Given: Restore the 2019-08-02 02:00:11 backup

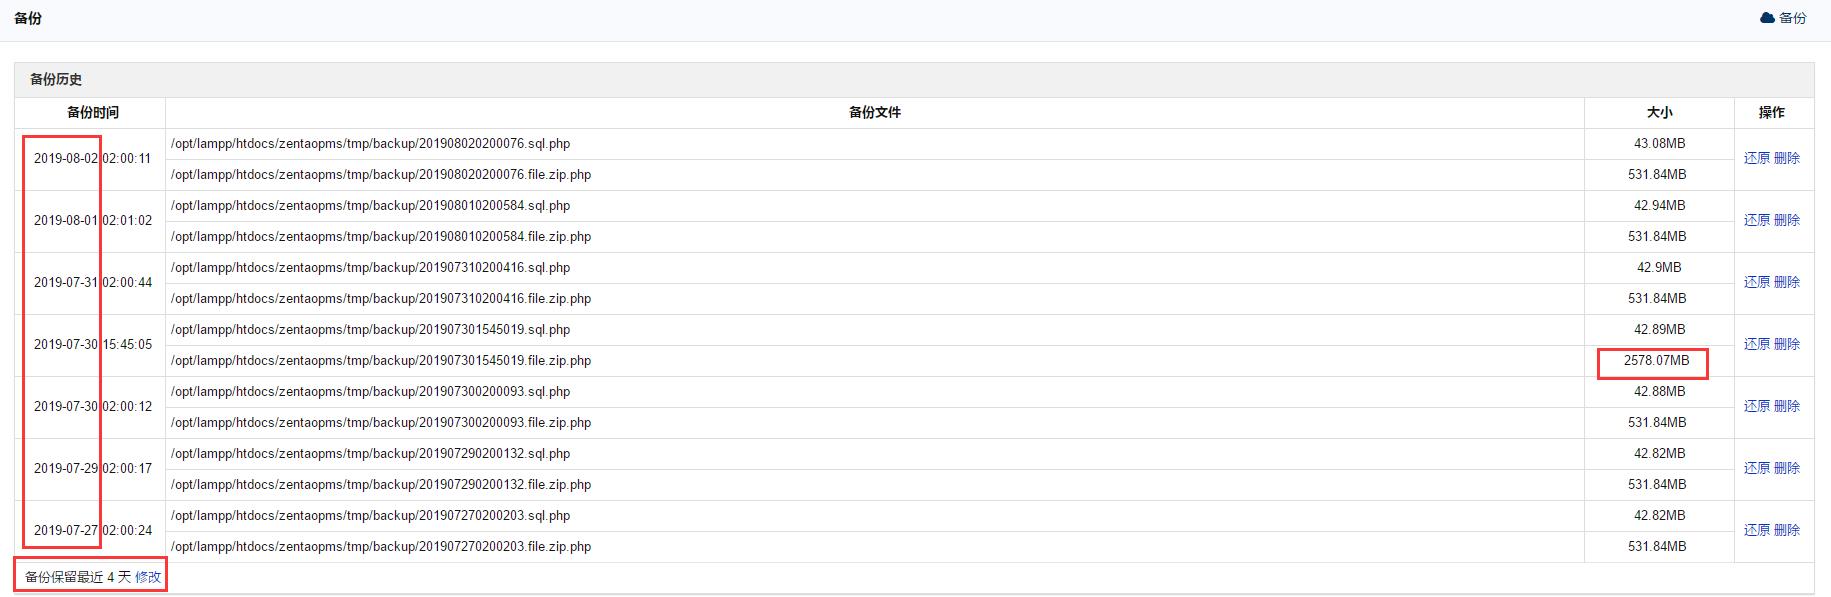Looking at the screenshot, I should (x=1756, y=158).
